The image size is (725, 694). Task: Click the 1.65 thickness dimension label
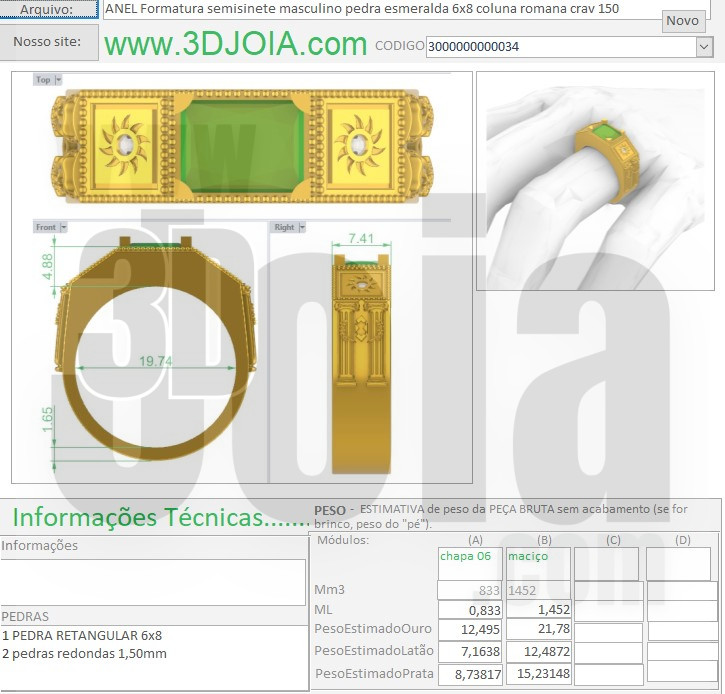click(48, 419)
